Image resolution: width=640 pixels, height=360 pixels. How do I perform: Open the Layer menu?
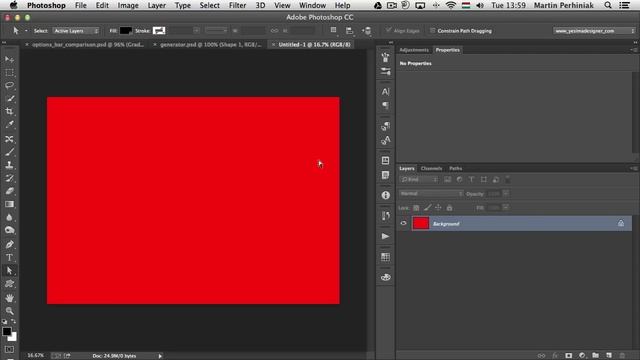pos(157,5)
